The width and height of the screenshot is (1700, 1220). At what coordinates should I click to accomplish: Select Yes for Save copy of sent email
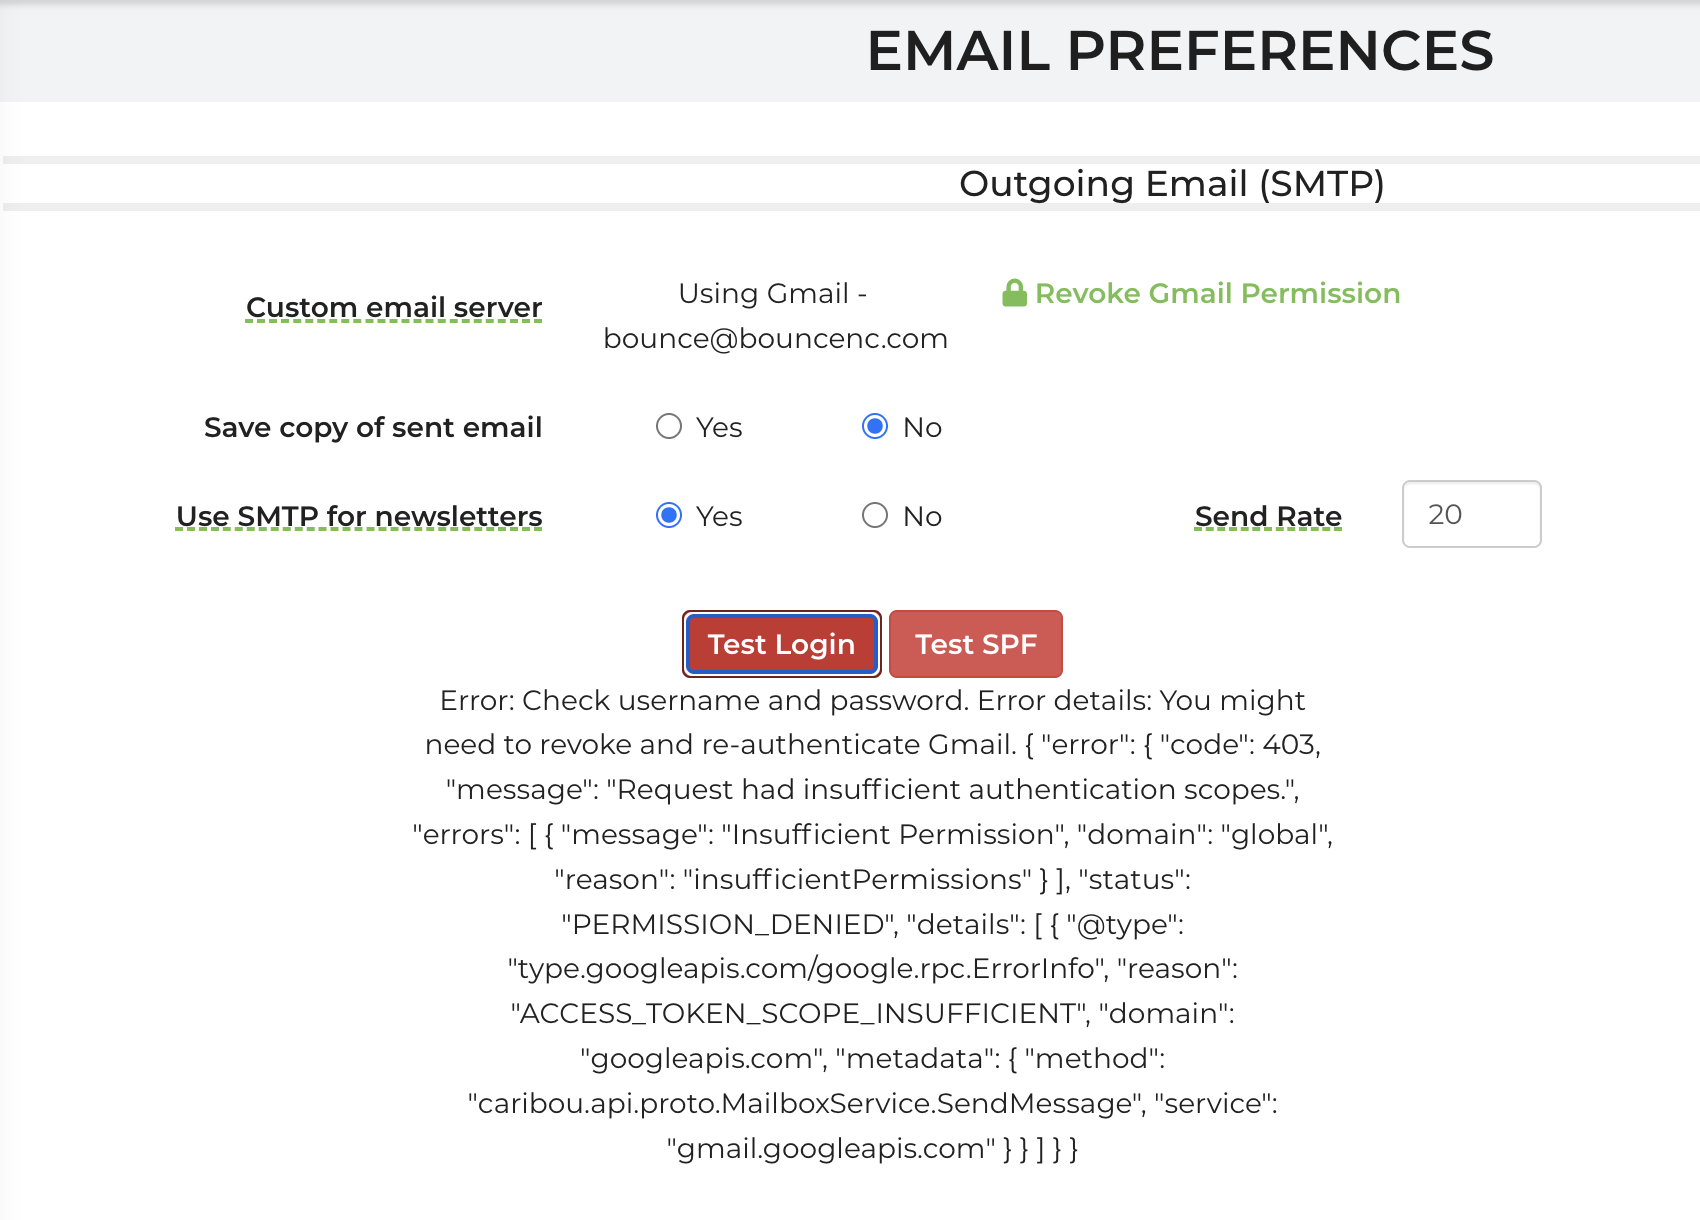[669, 427]
